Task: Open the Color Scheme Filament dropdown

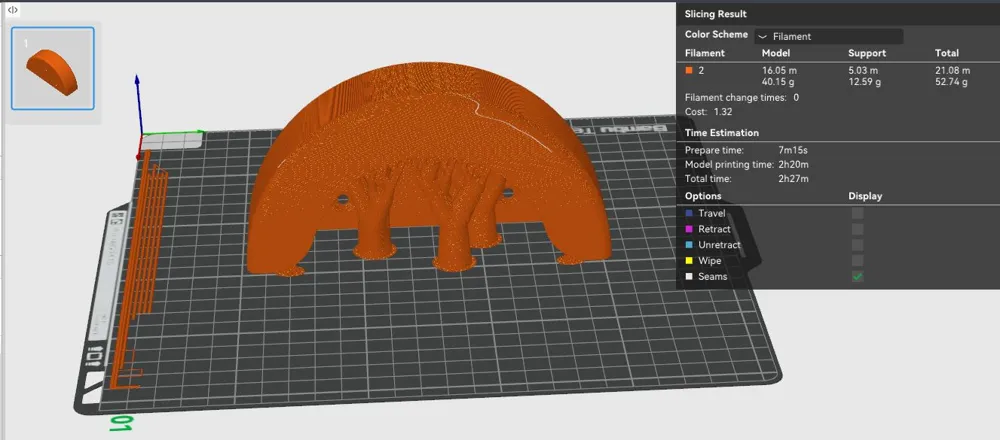Action: 828,36
